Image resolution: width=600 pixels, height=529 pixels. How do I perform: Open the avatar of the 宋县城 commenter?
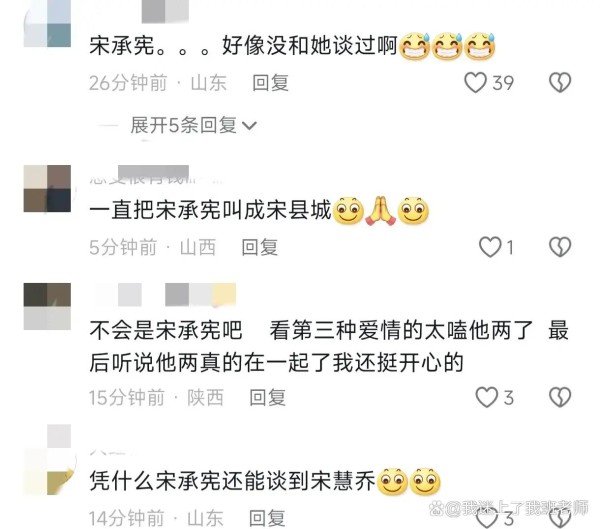[x=47, y=189]
